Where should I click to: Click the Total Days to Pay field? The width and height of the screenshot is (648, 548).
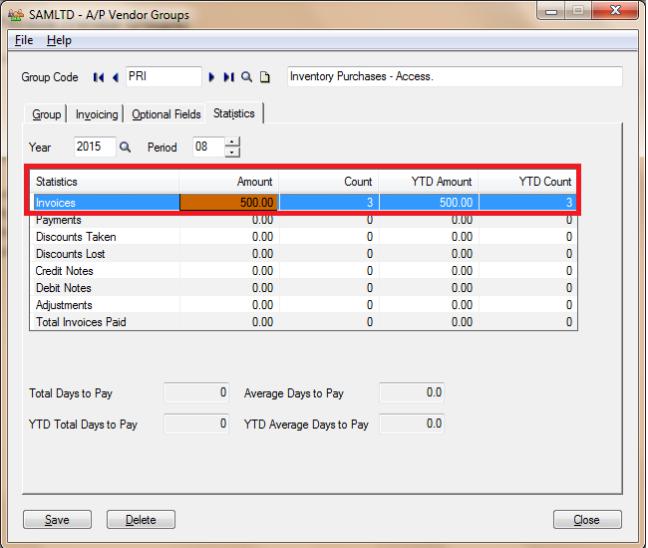pos(196,393)
